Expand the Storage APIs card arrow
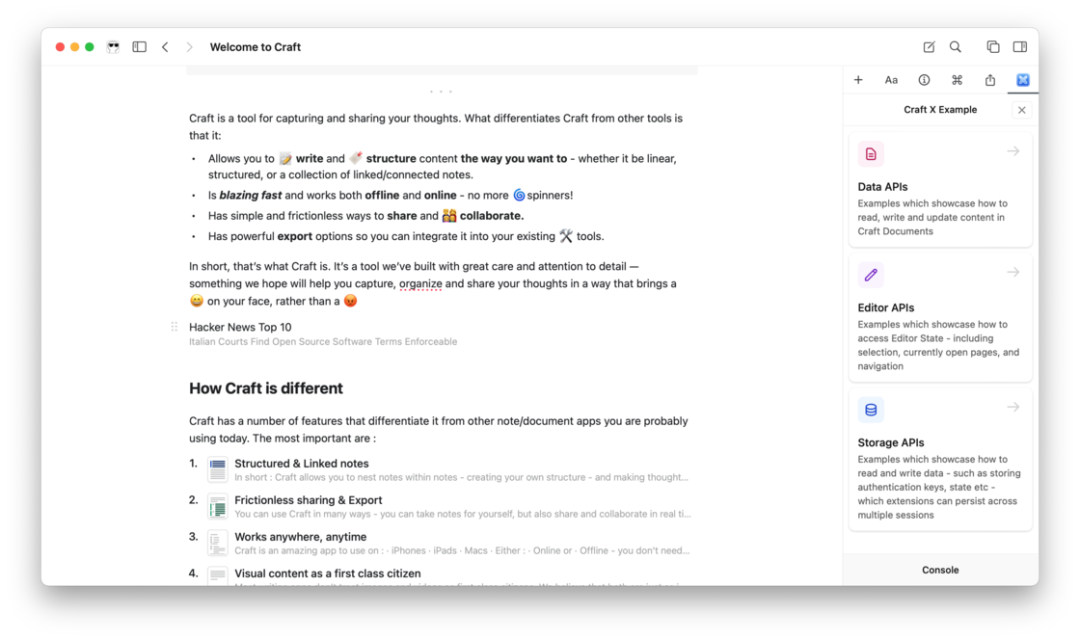The image size is (1080, 640). (1013, 407)
